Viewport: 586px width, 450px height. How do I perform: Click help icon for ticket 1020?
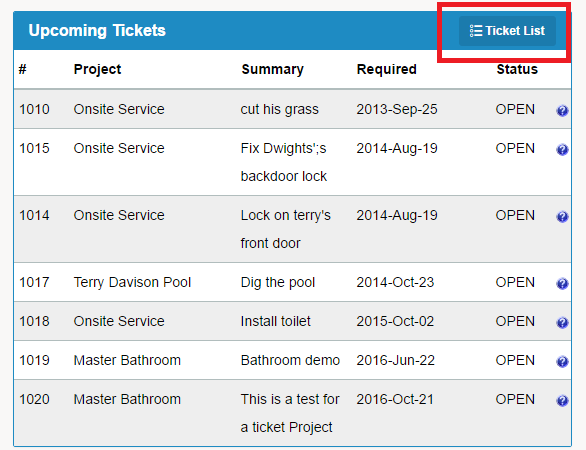click(x=562, y=400)
